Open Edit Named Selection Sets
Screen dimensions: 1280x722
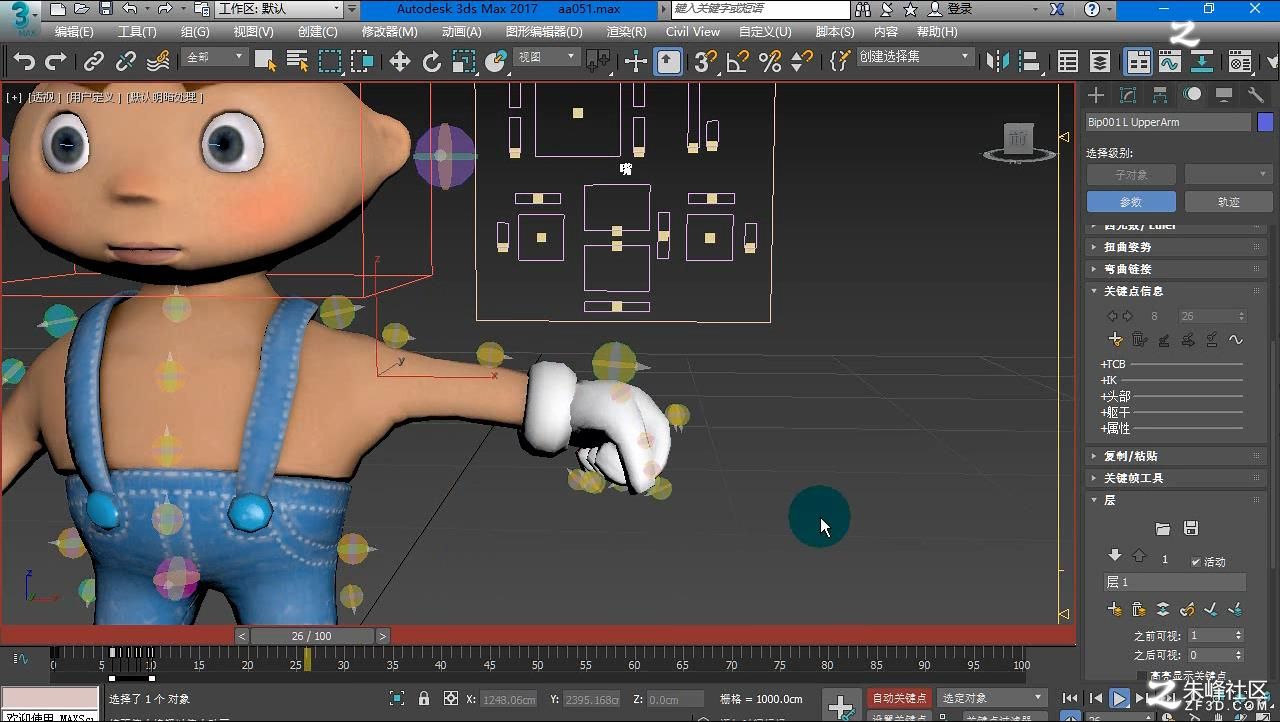click(x=840, y=62)
